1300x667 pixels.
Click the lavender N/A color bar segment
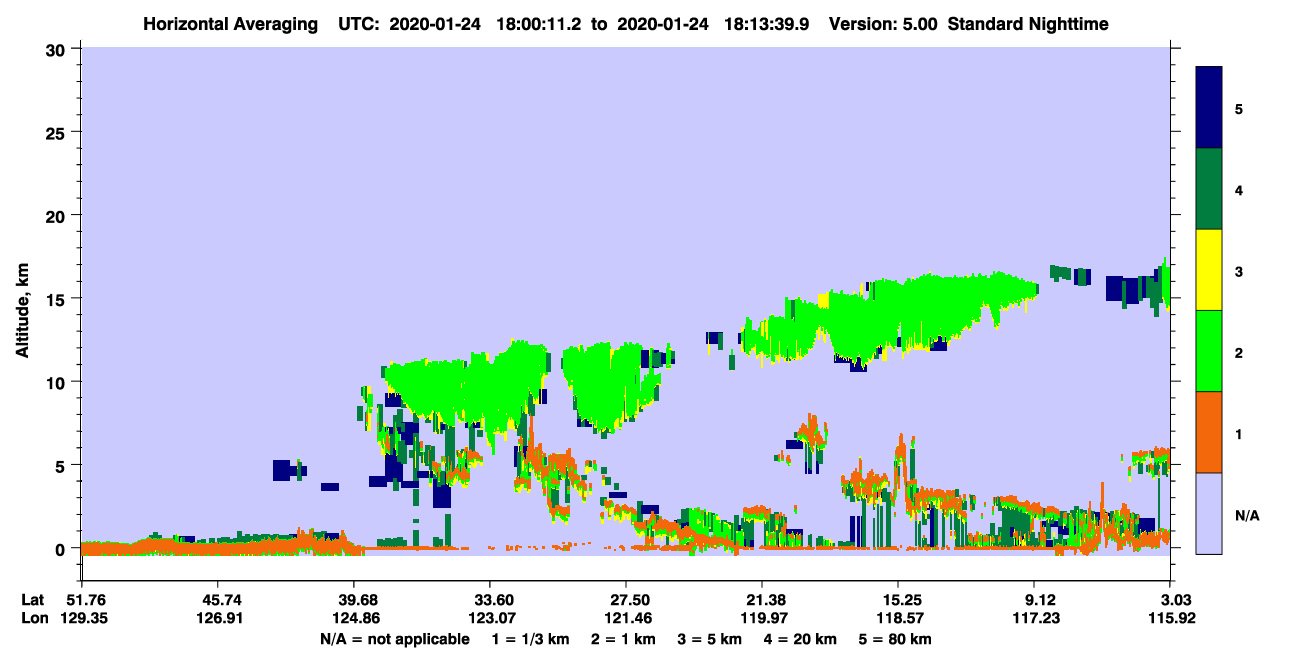[1209, 513]
